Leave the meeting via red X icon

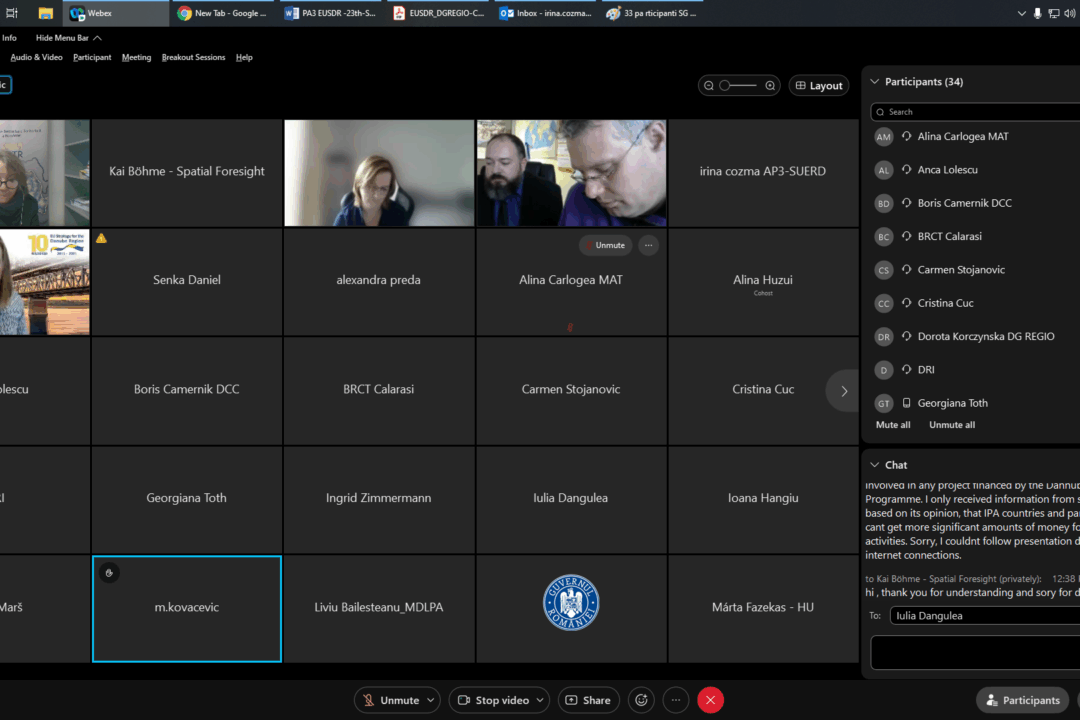tap(710, 700)
